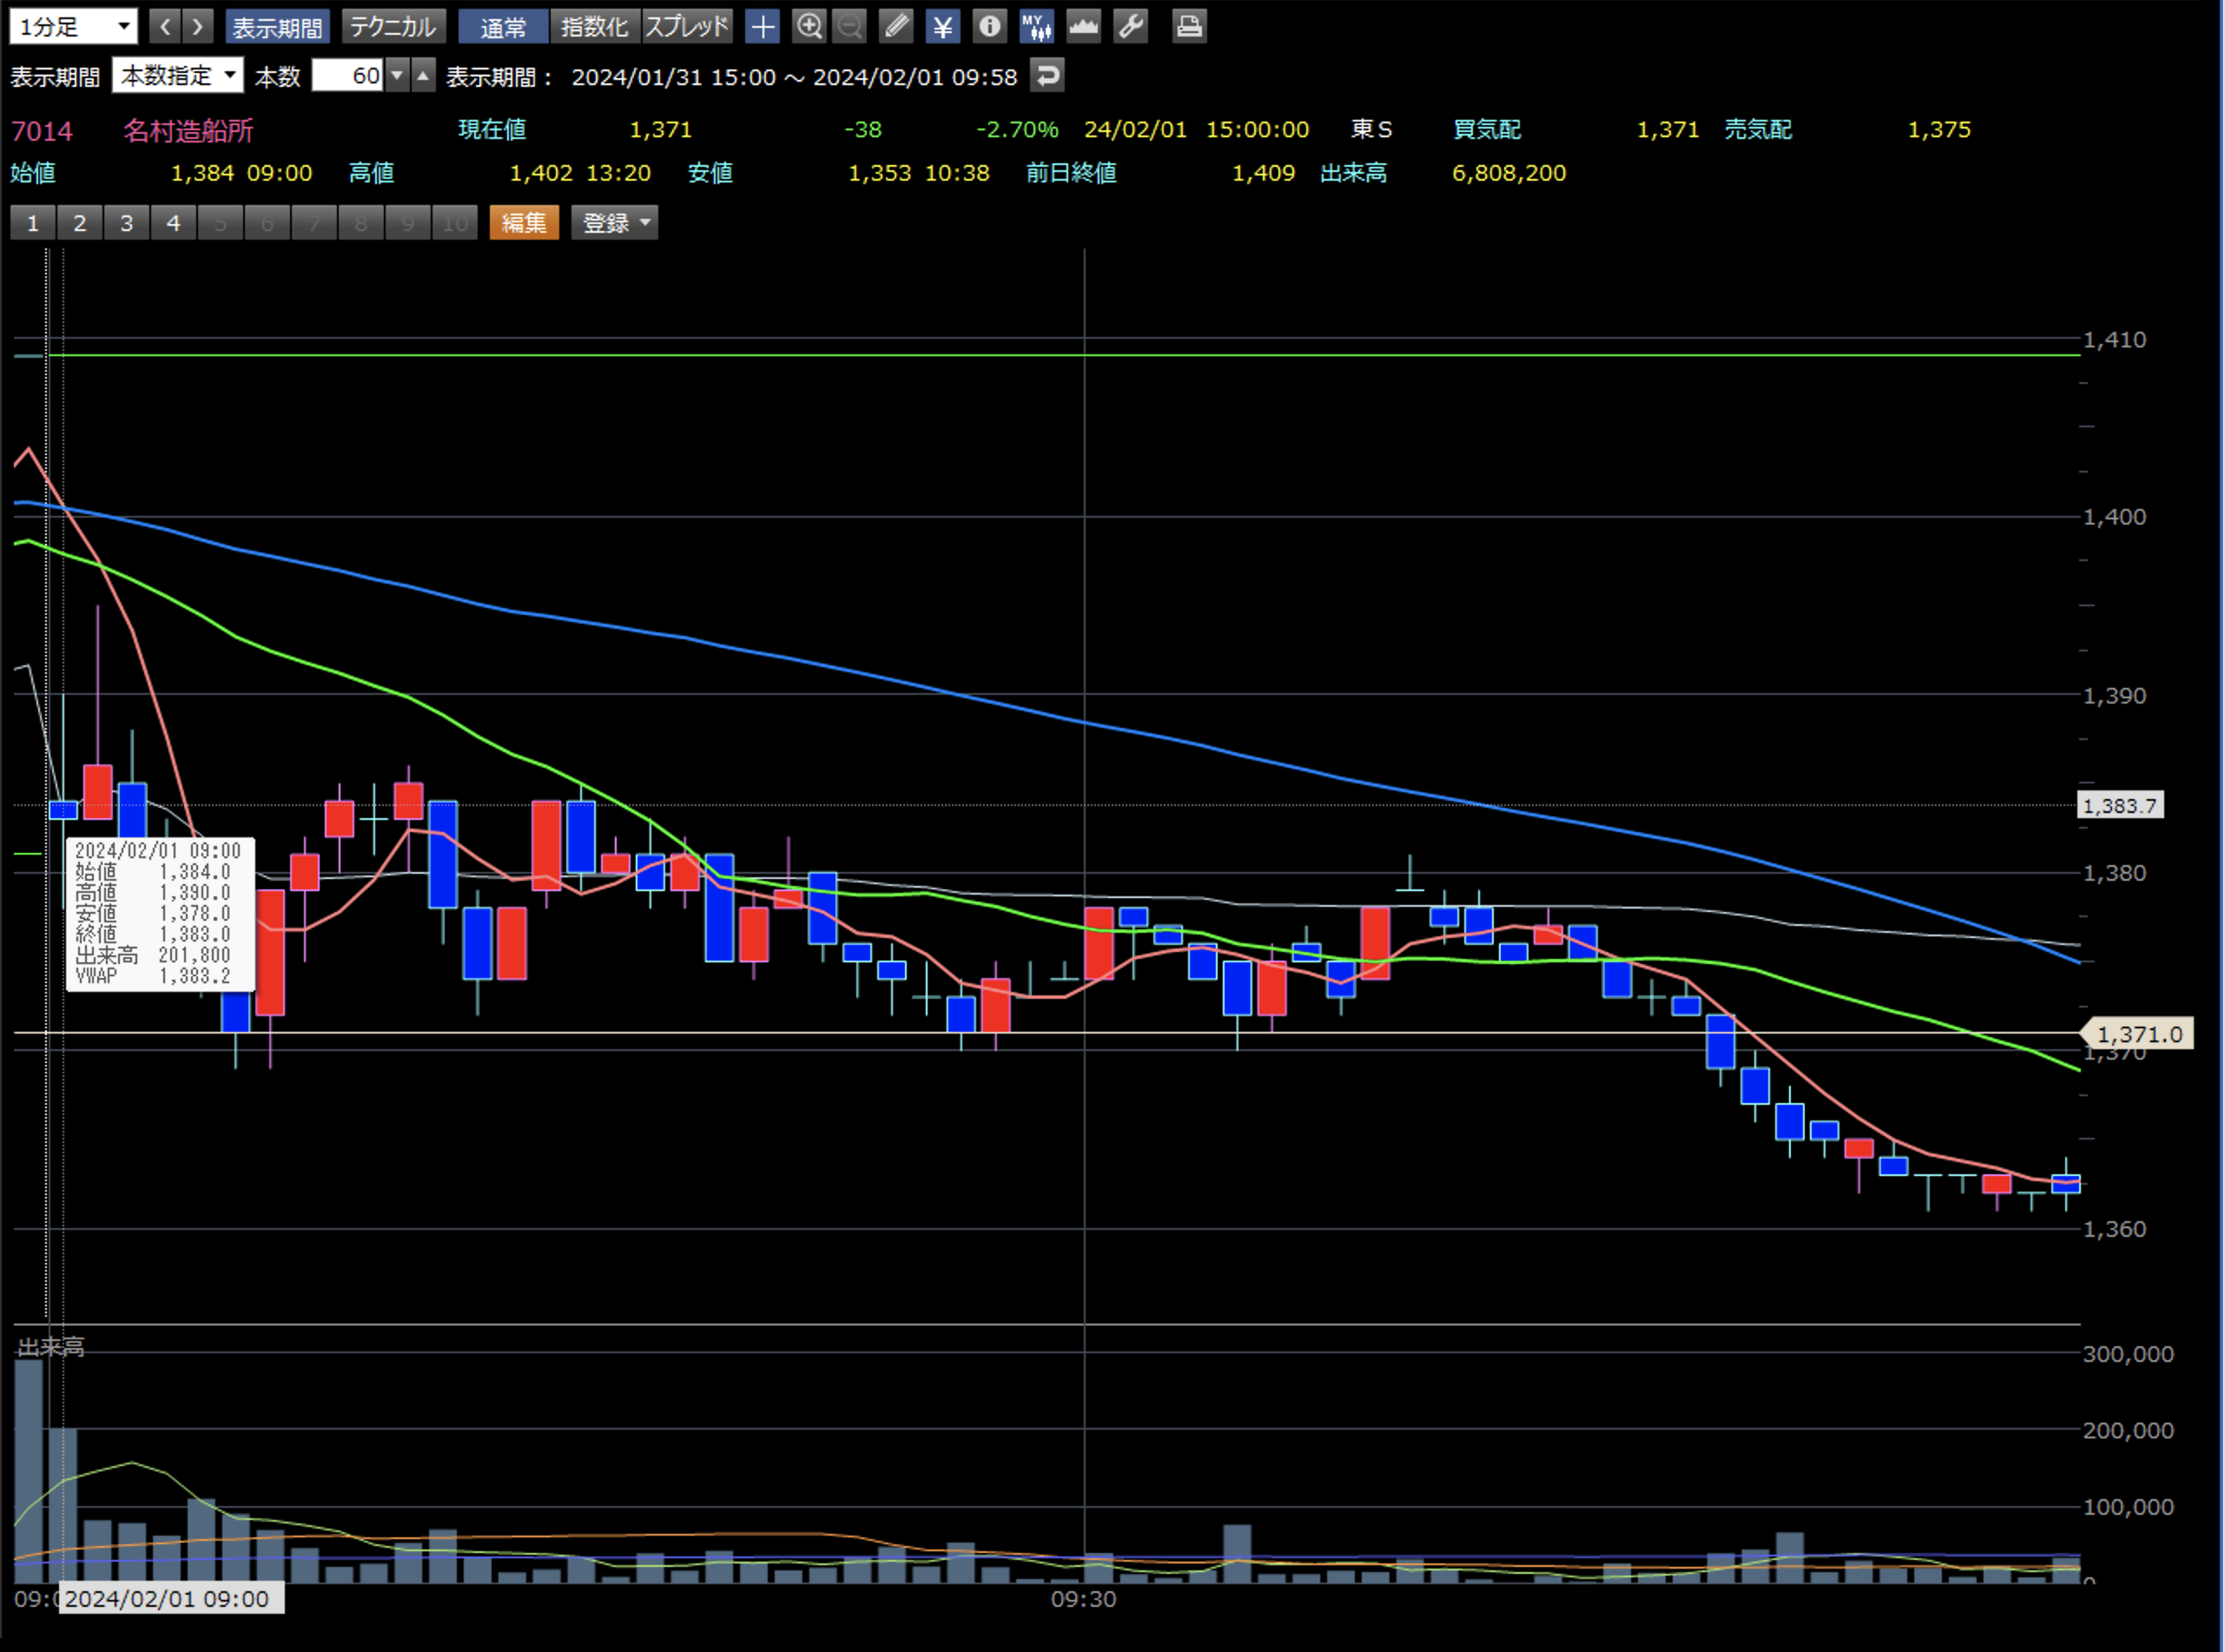This screenshot has width=2225, height=1652.
Task: Open the 1分足 timeframe dropdown
Action: coord(73,27)
